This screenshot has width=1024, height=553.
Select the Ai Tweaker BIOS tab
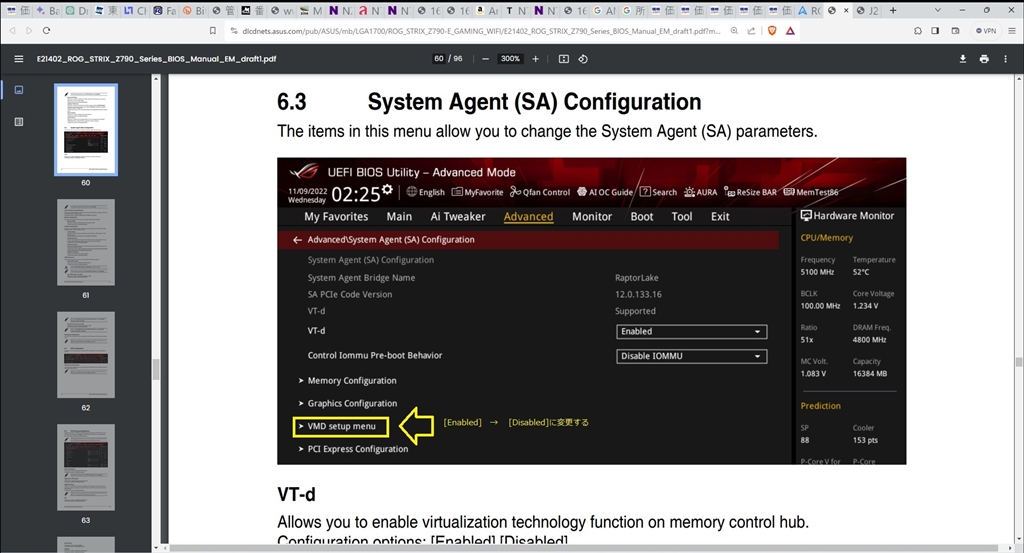pos(457,217)
